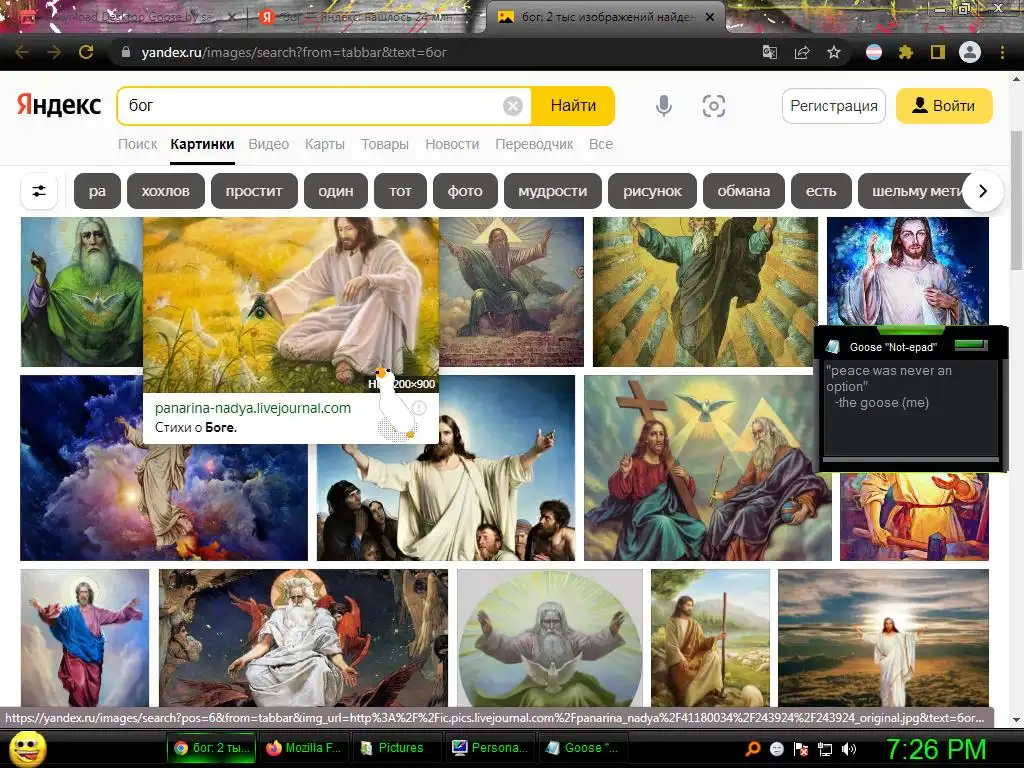Open the image filters slider icon
Image resolution: width=1024 pixels, height=768 pixels.
[x=39, y=191]
